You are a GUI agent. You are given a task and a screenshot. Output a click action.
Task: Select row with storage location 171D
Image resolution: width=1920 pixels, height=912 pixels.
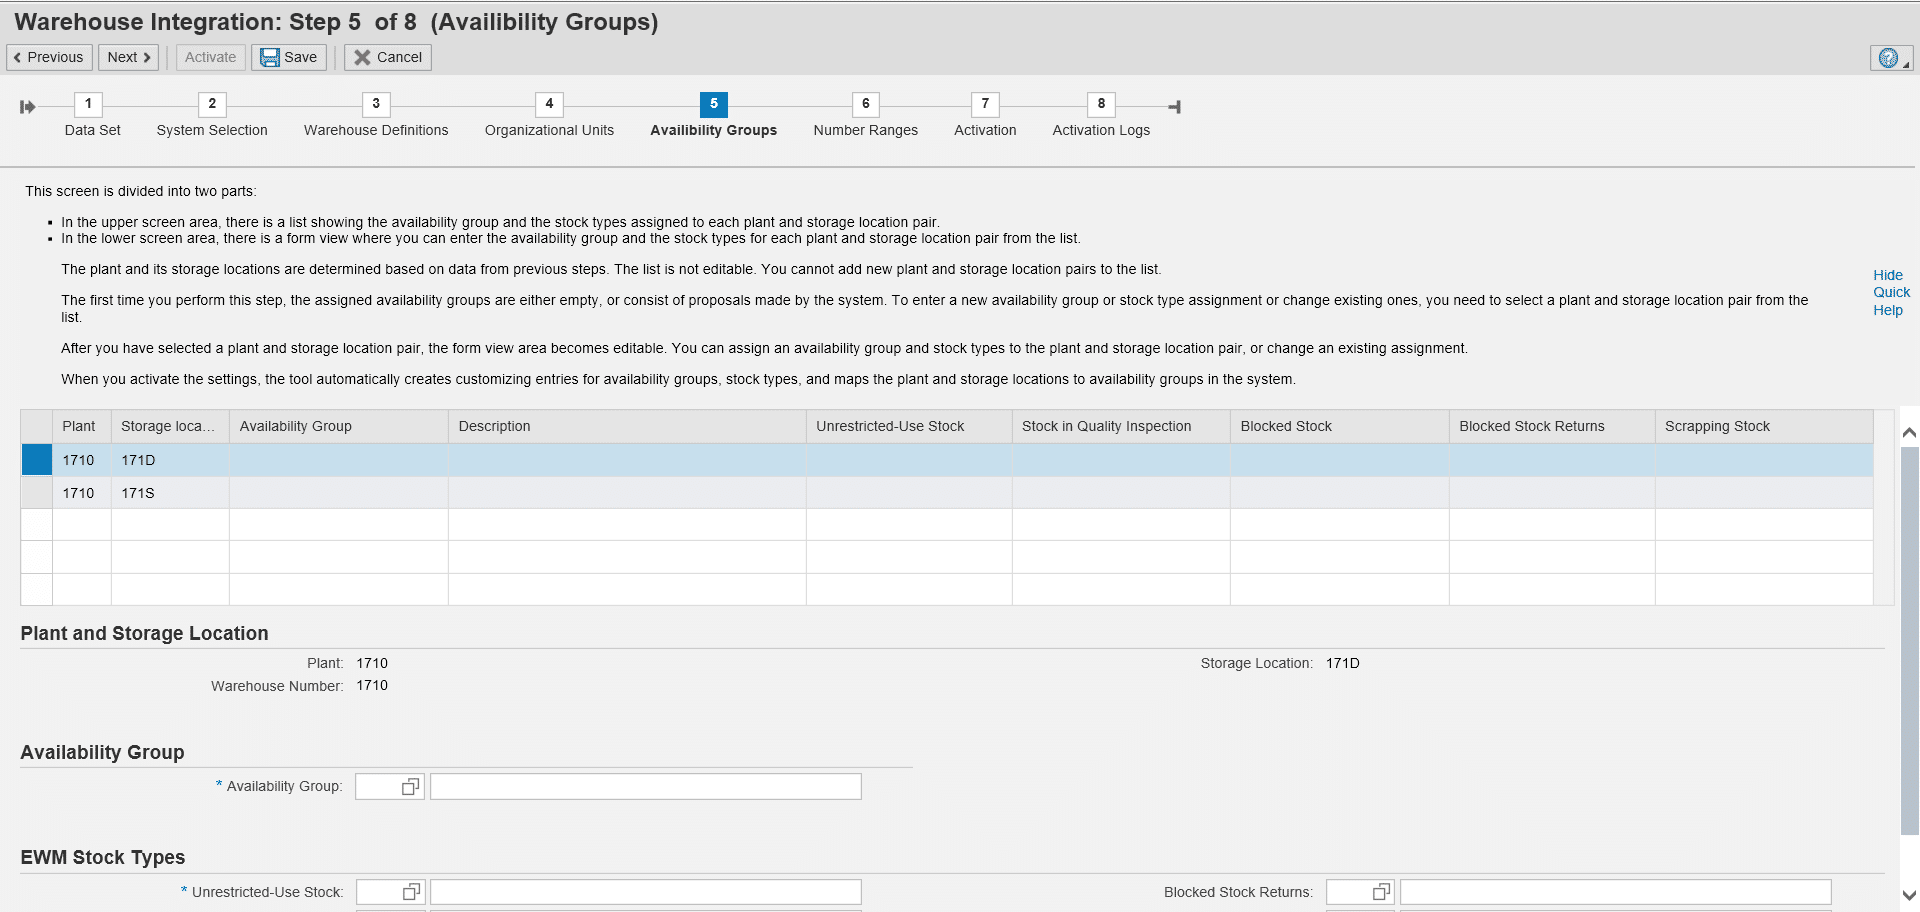pos(36,460)
